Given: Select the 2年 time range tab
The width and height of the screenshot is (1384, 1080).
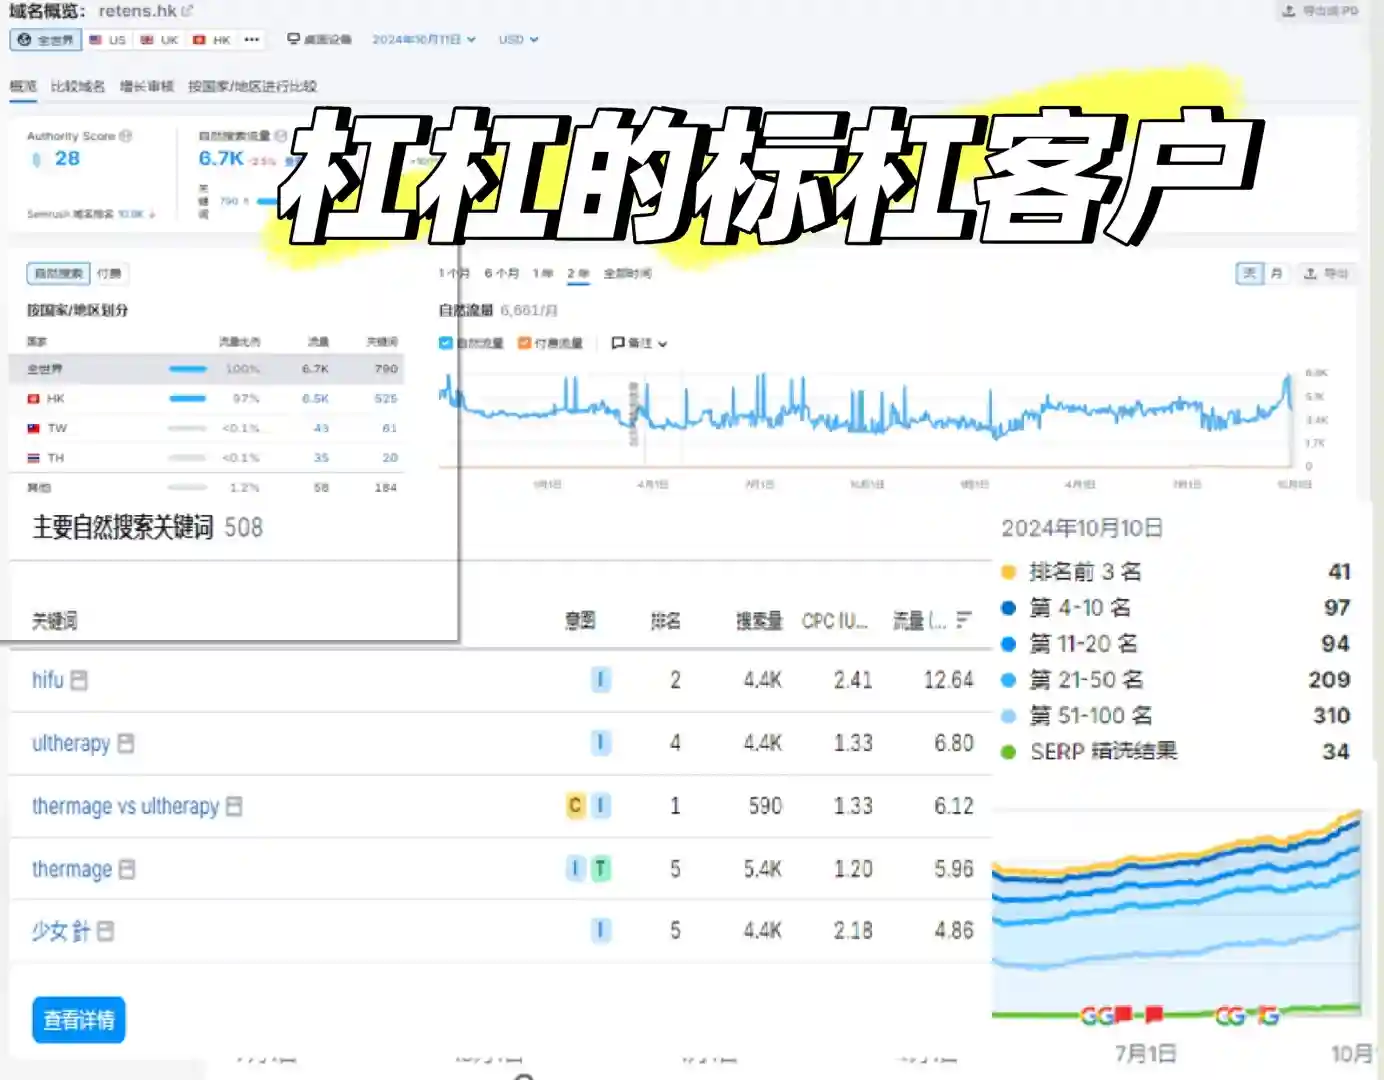Looking at the screenshot, I should coord(579,273).
